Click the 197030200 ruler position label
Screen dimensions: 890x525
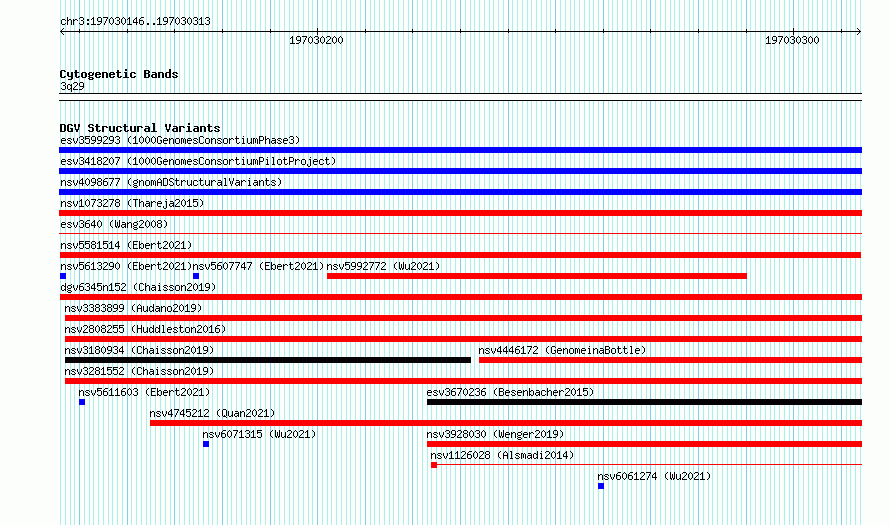(x=316, y=40)
